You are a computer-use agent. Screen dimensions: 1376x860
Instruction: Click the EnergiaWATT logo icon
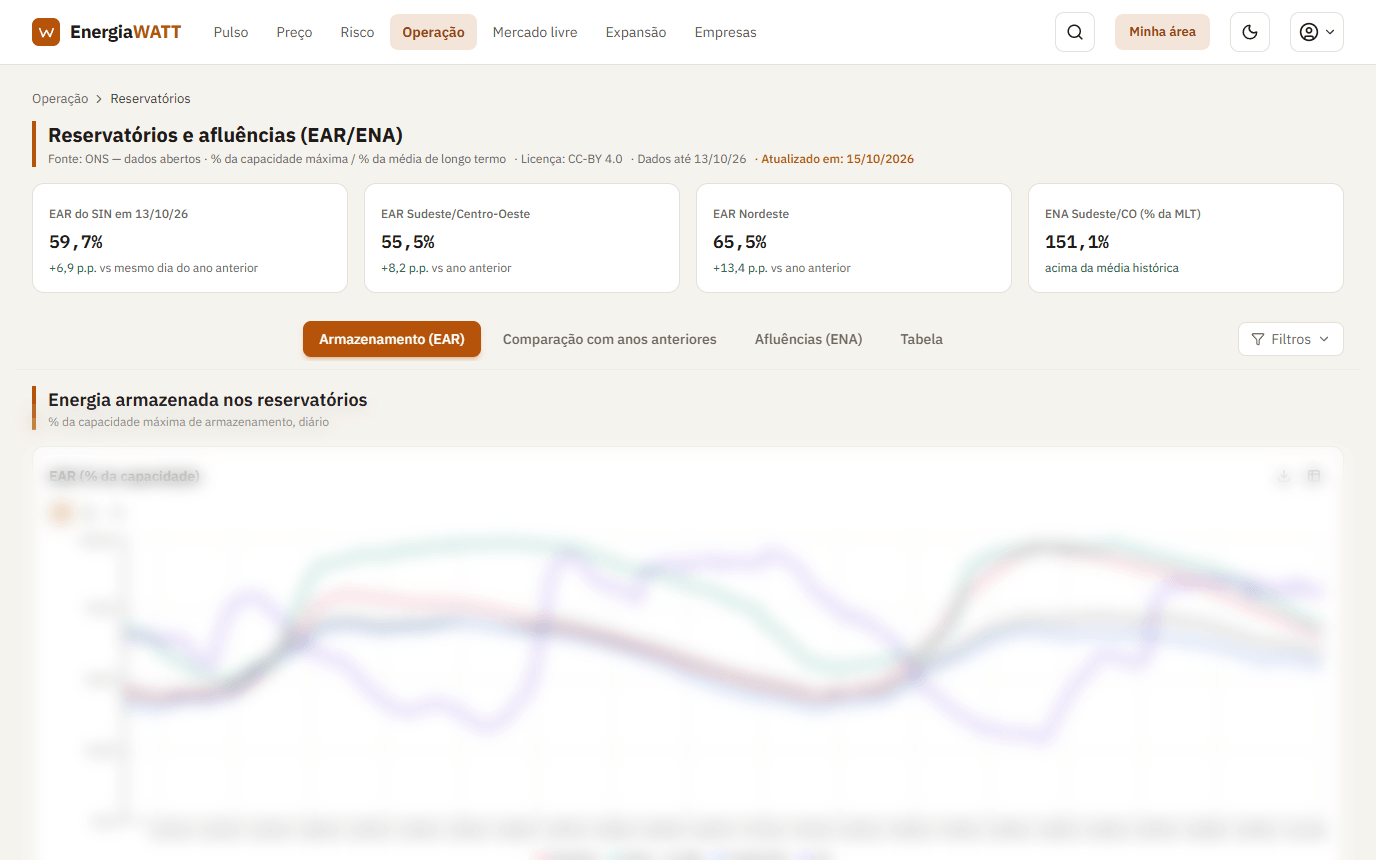pyautogui.click(x=46, y=32)
